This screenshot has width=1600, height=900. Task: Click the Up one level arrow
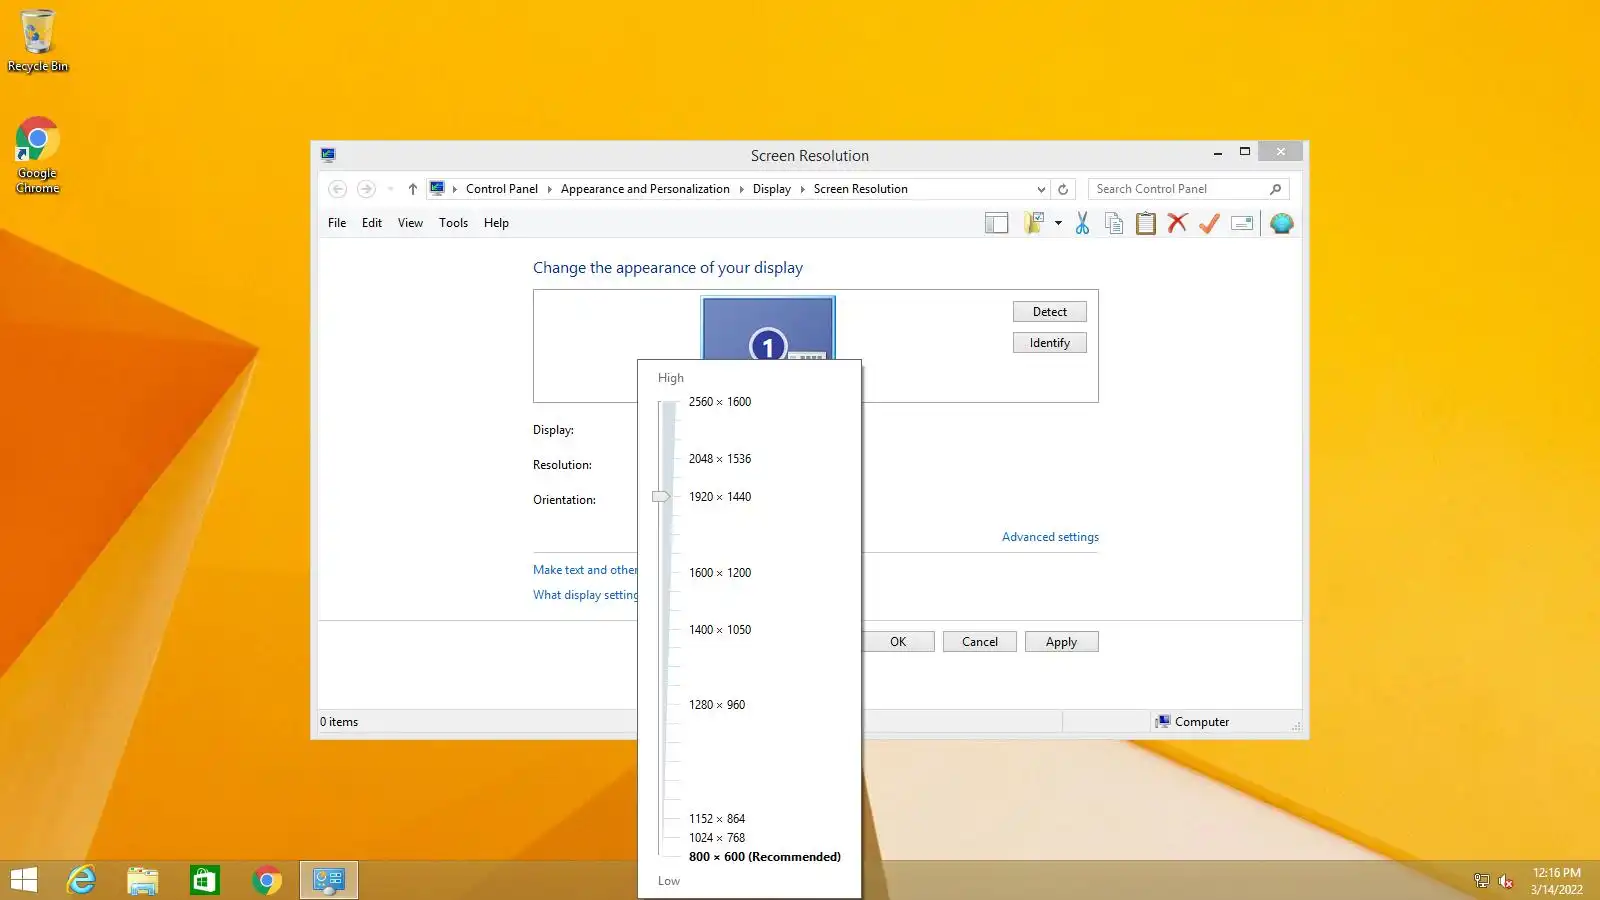tap(412, 189)
